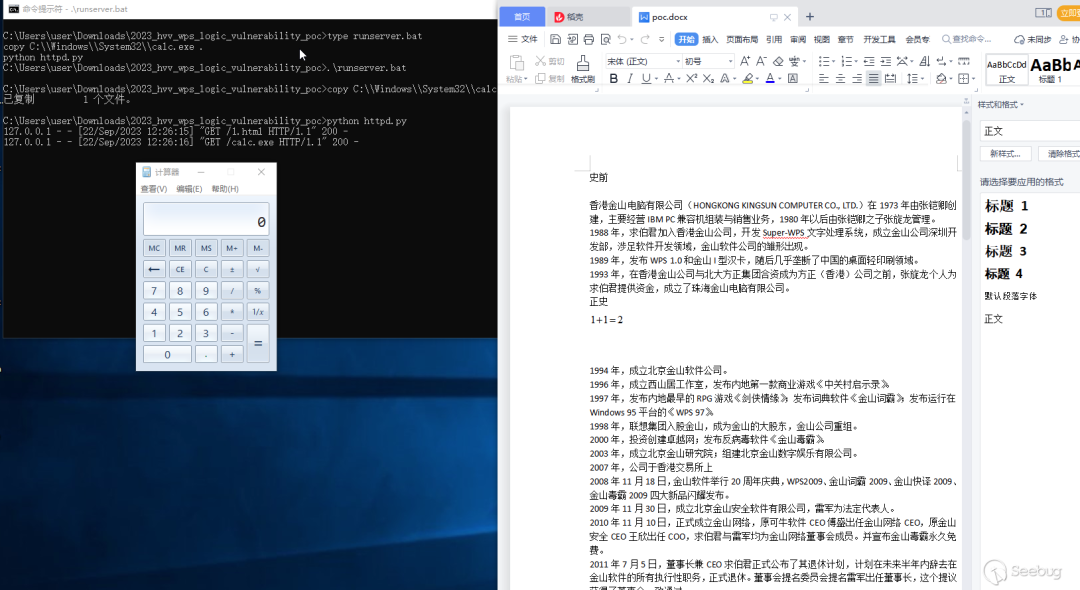
Task: Click Decrease Font Size A- icon
Action: click(x=761, y=61)
